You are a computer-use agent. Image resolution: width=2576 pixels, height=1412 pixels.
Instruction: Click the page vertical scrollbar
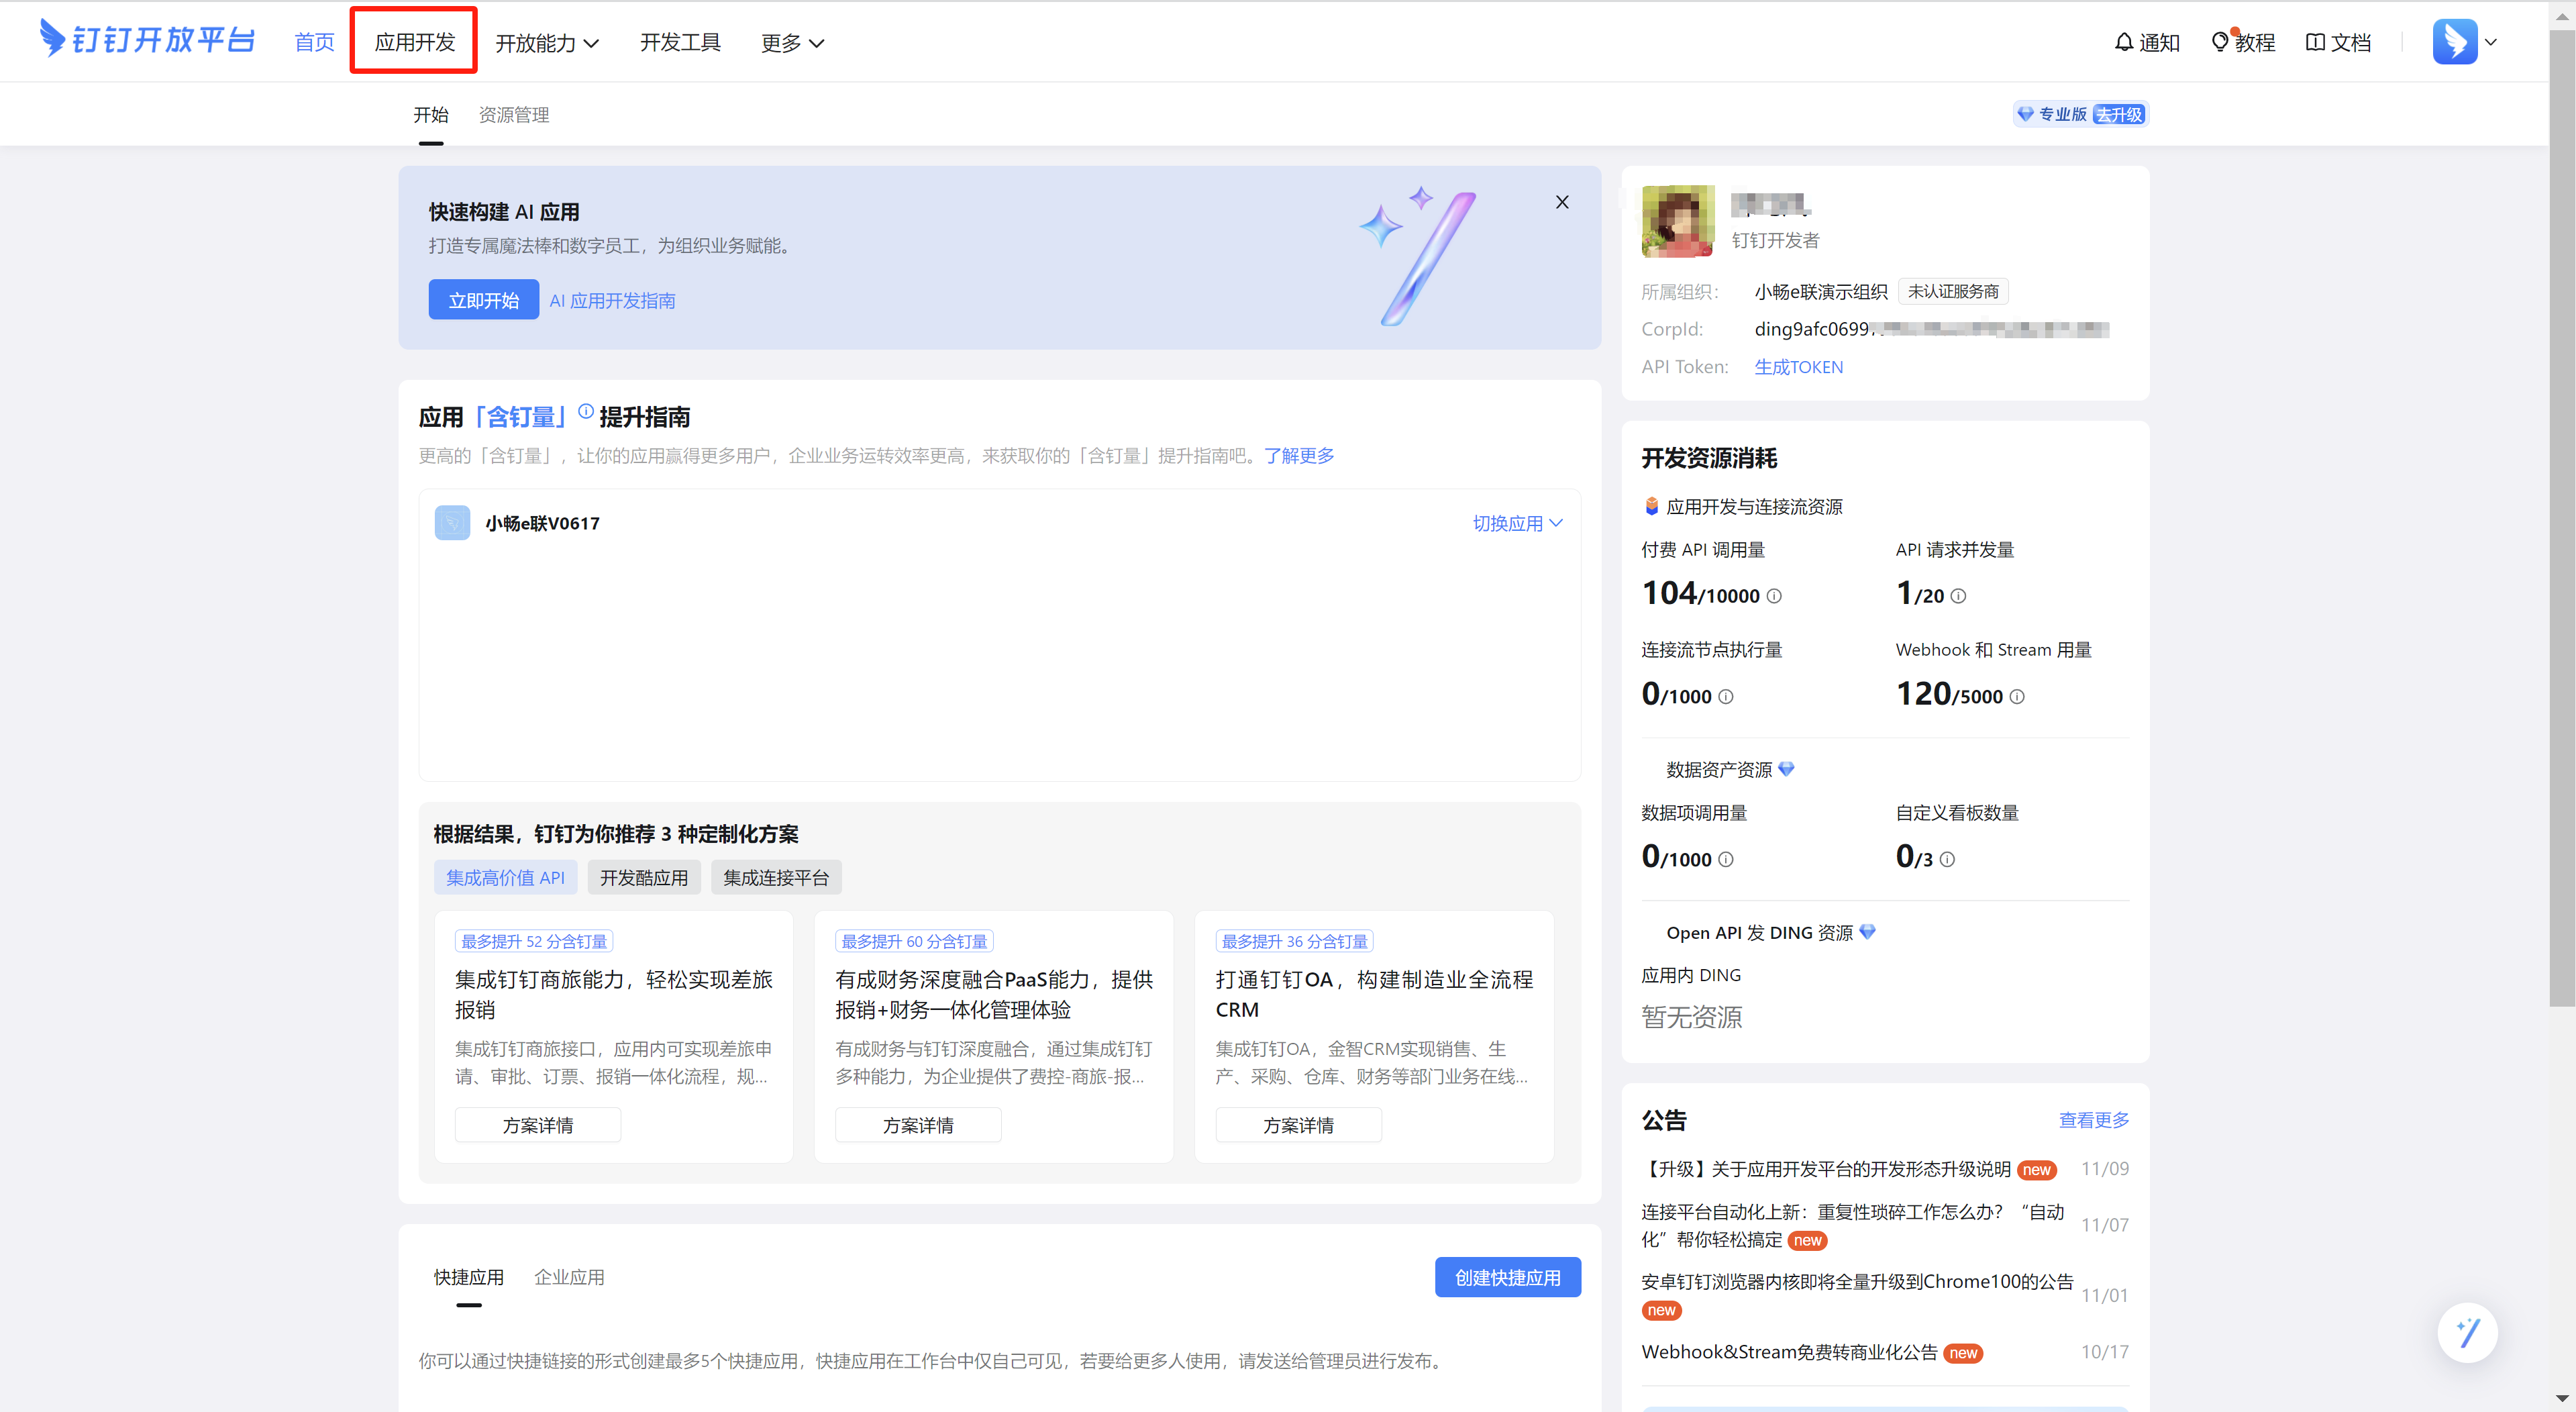coord(2562,518)
